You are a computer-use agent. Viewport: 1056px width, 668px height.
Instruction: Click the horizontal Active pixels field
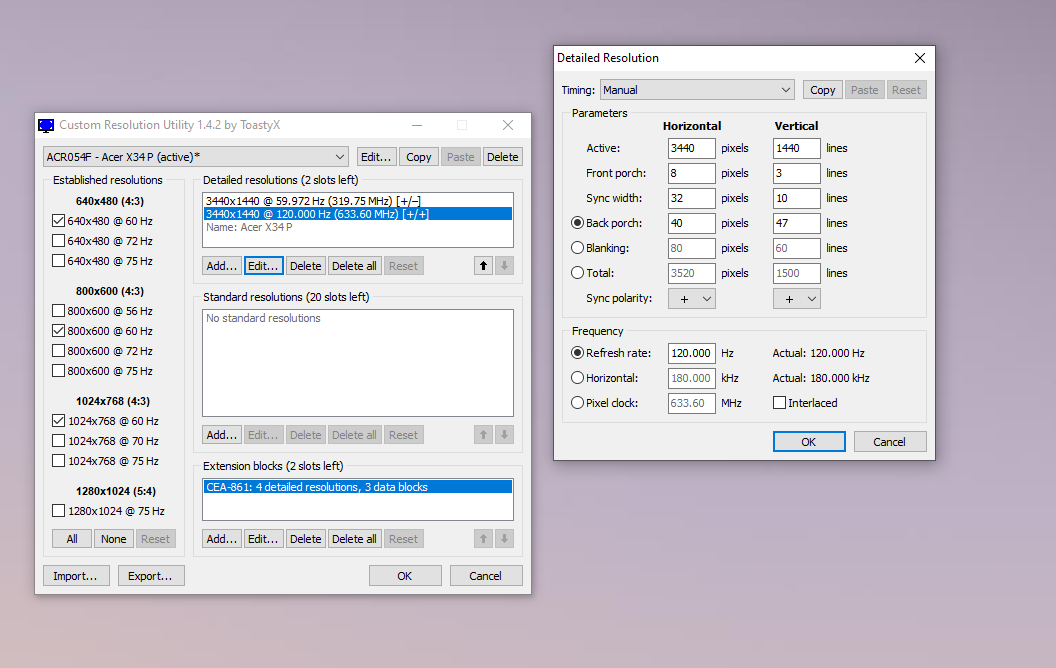(692, 148)
